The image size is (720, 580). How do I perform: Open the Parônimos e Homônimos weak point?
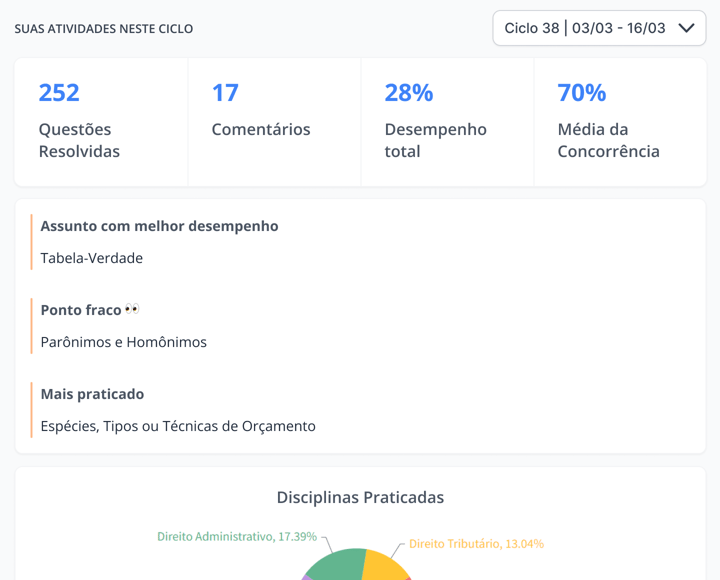pyautogui.click(x=124, y=342)
